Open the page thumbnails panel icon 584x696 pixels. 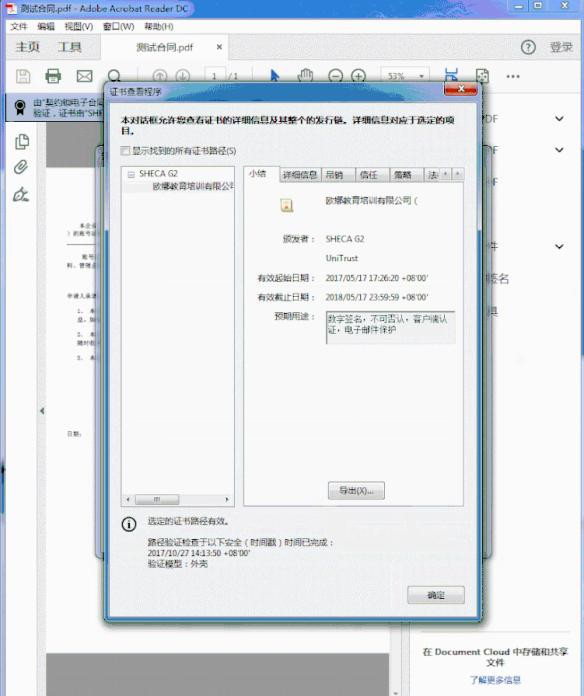click(22, 142)
